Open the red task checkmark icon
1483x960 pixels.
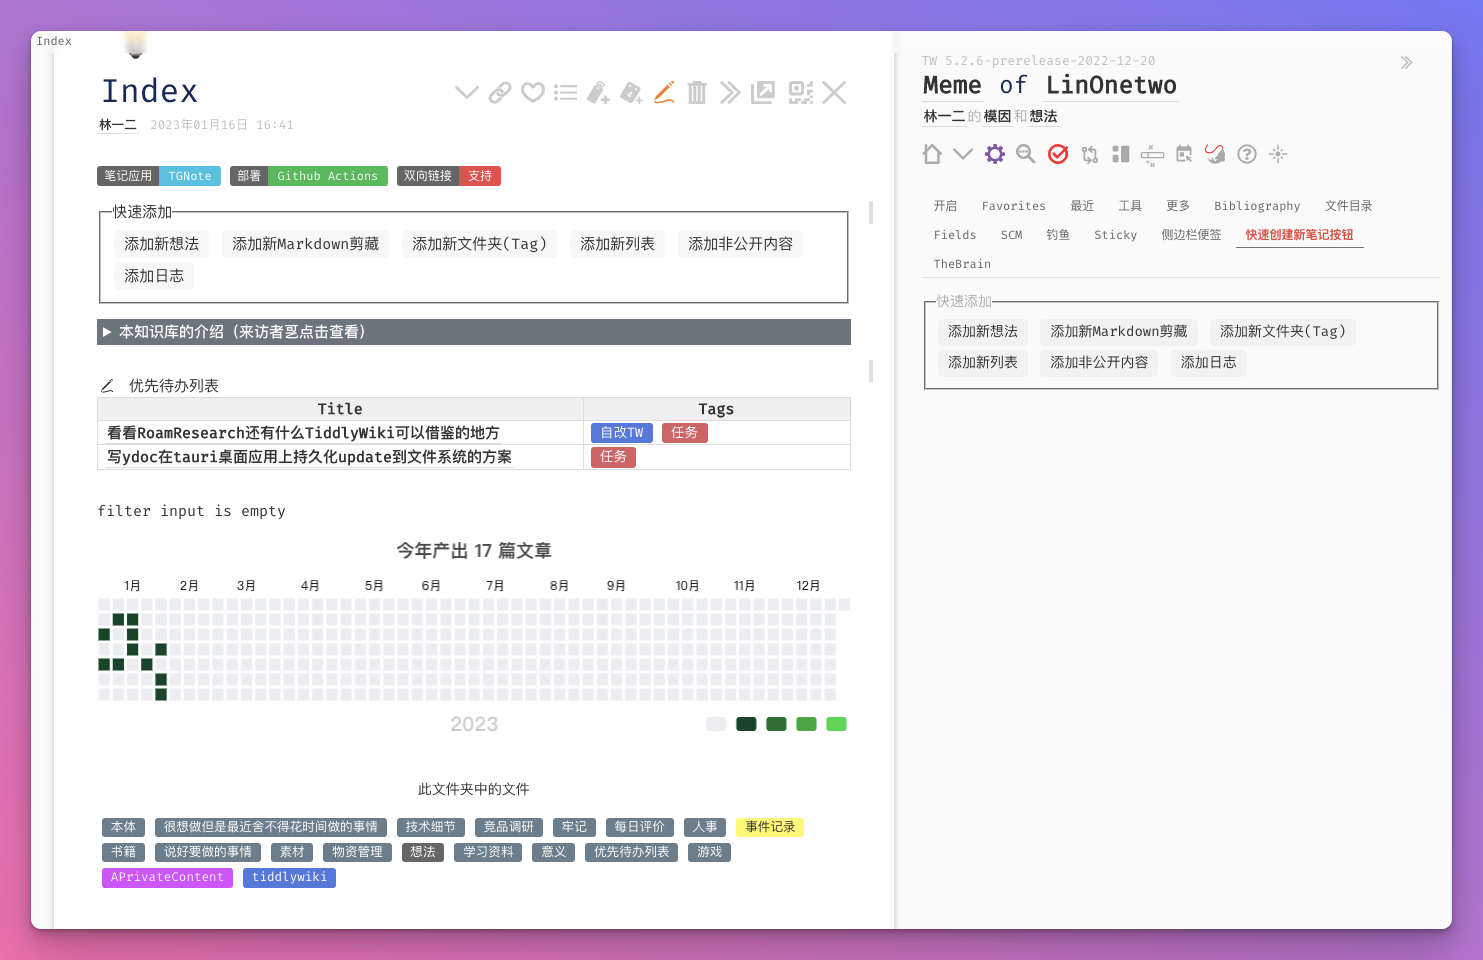coord(1057,154)
